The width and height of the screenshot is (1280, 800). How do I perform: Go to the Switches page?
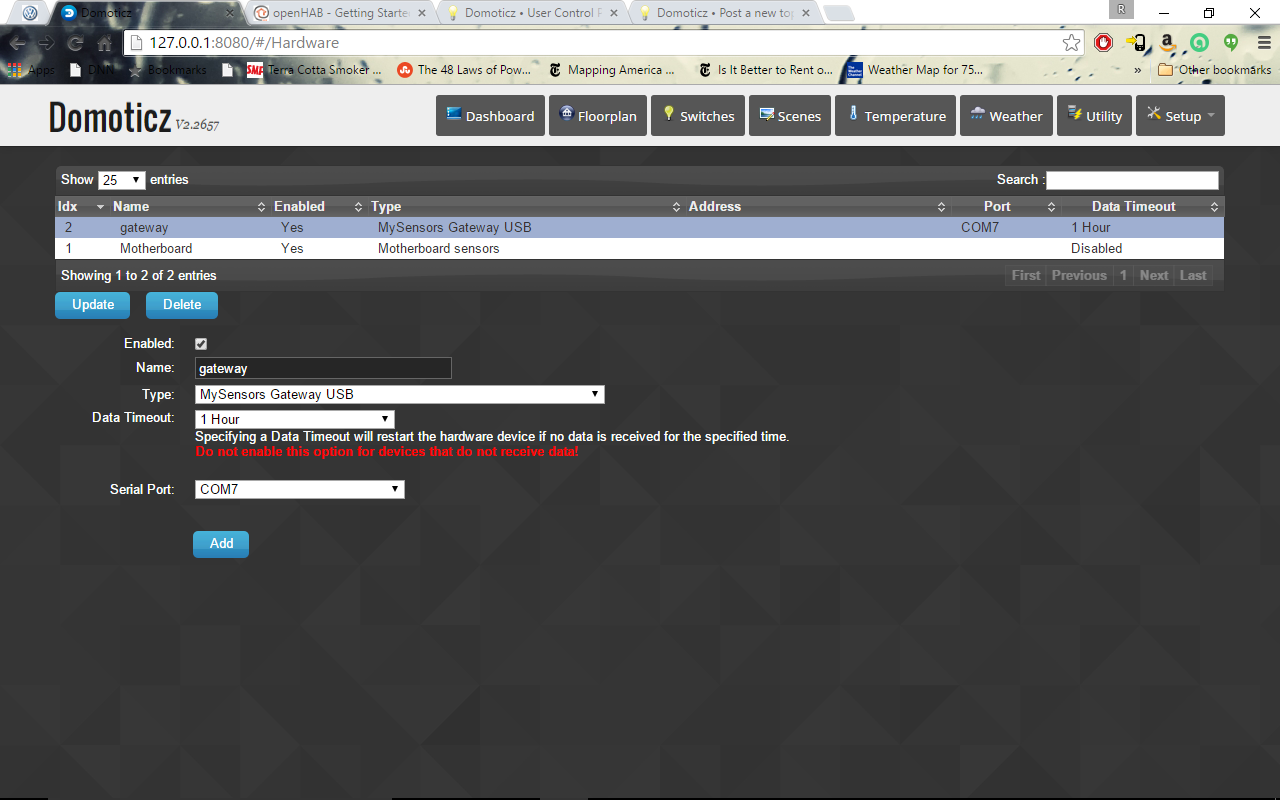[x=698, y=116]
